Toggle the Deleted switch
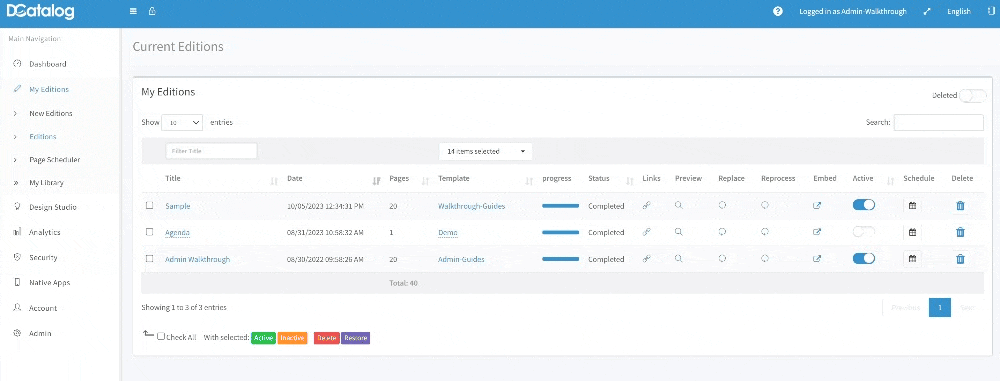This screenshot has height=381, width=1000. coord(973,96)
